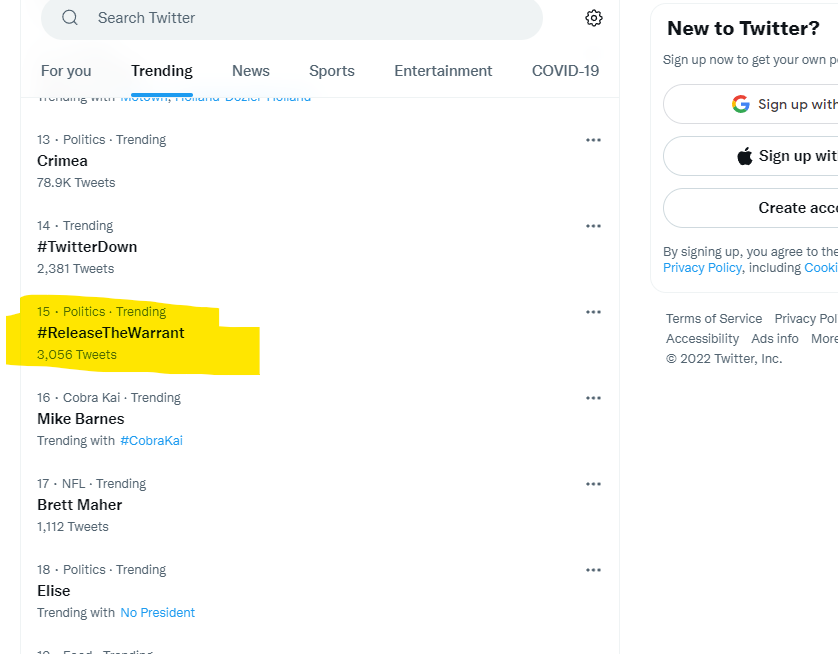Open the COVID-19 tab

point(565,71)
